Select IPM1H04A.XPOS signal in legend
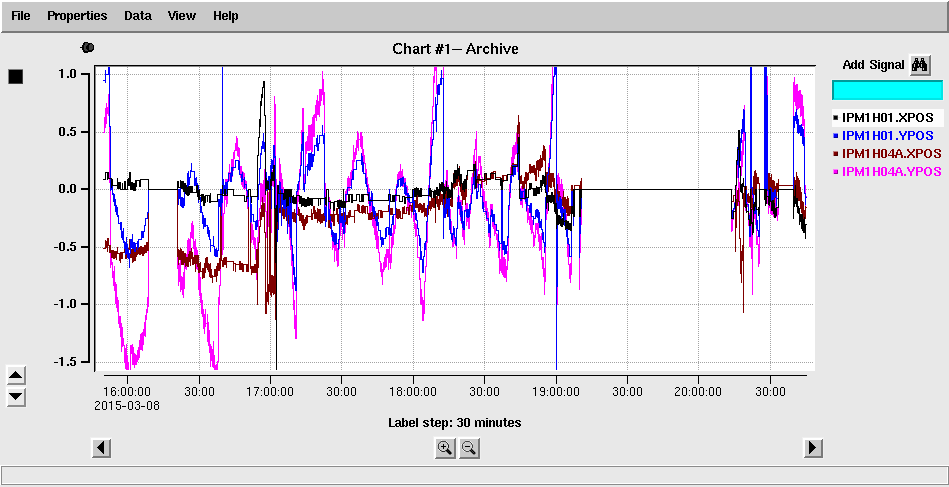Image resolution: width=949 pixels, height=487 pixels. click(887, 152)
